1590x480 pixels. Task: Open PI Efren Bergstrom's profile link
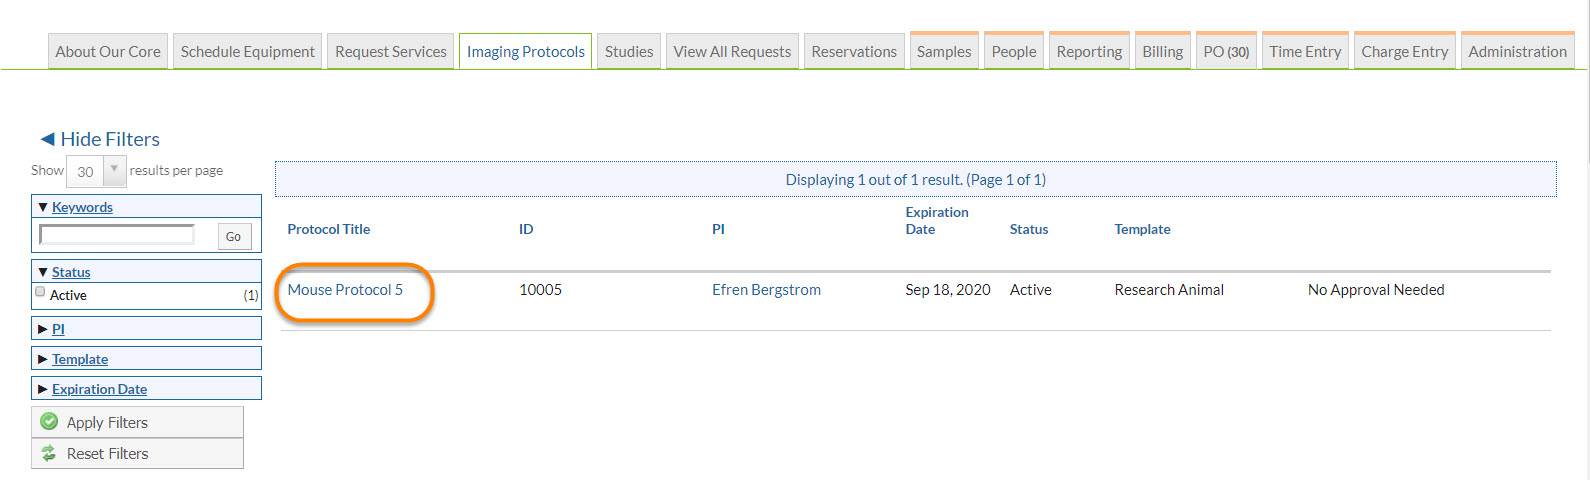point(766,290)
